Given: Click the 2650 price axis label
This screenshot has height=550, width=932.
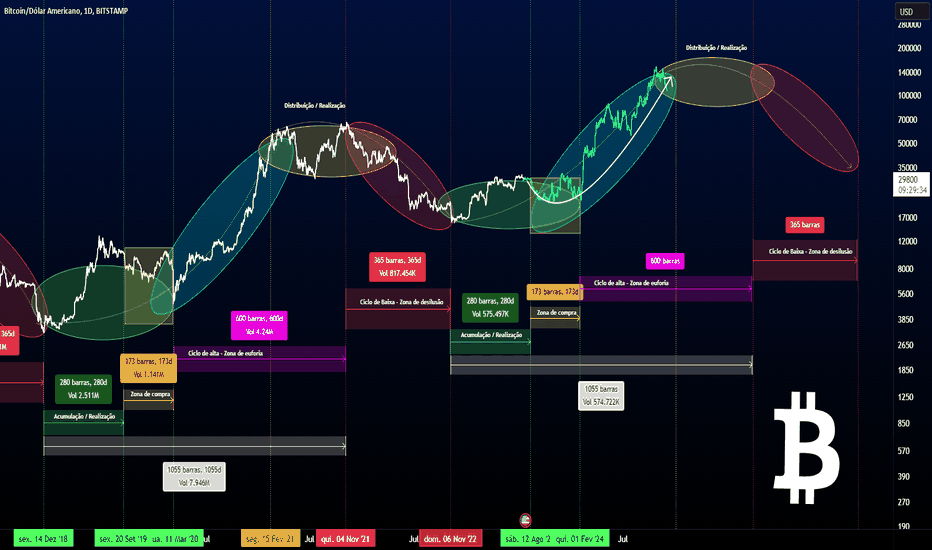Looking at the screenshot, I should (905, 345).
